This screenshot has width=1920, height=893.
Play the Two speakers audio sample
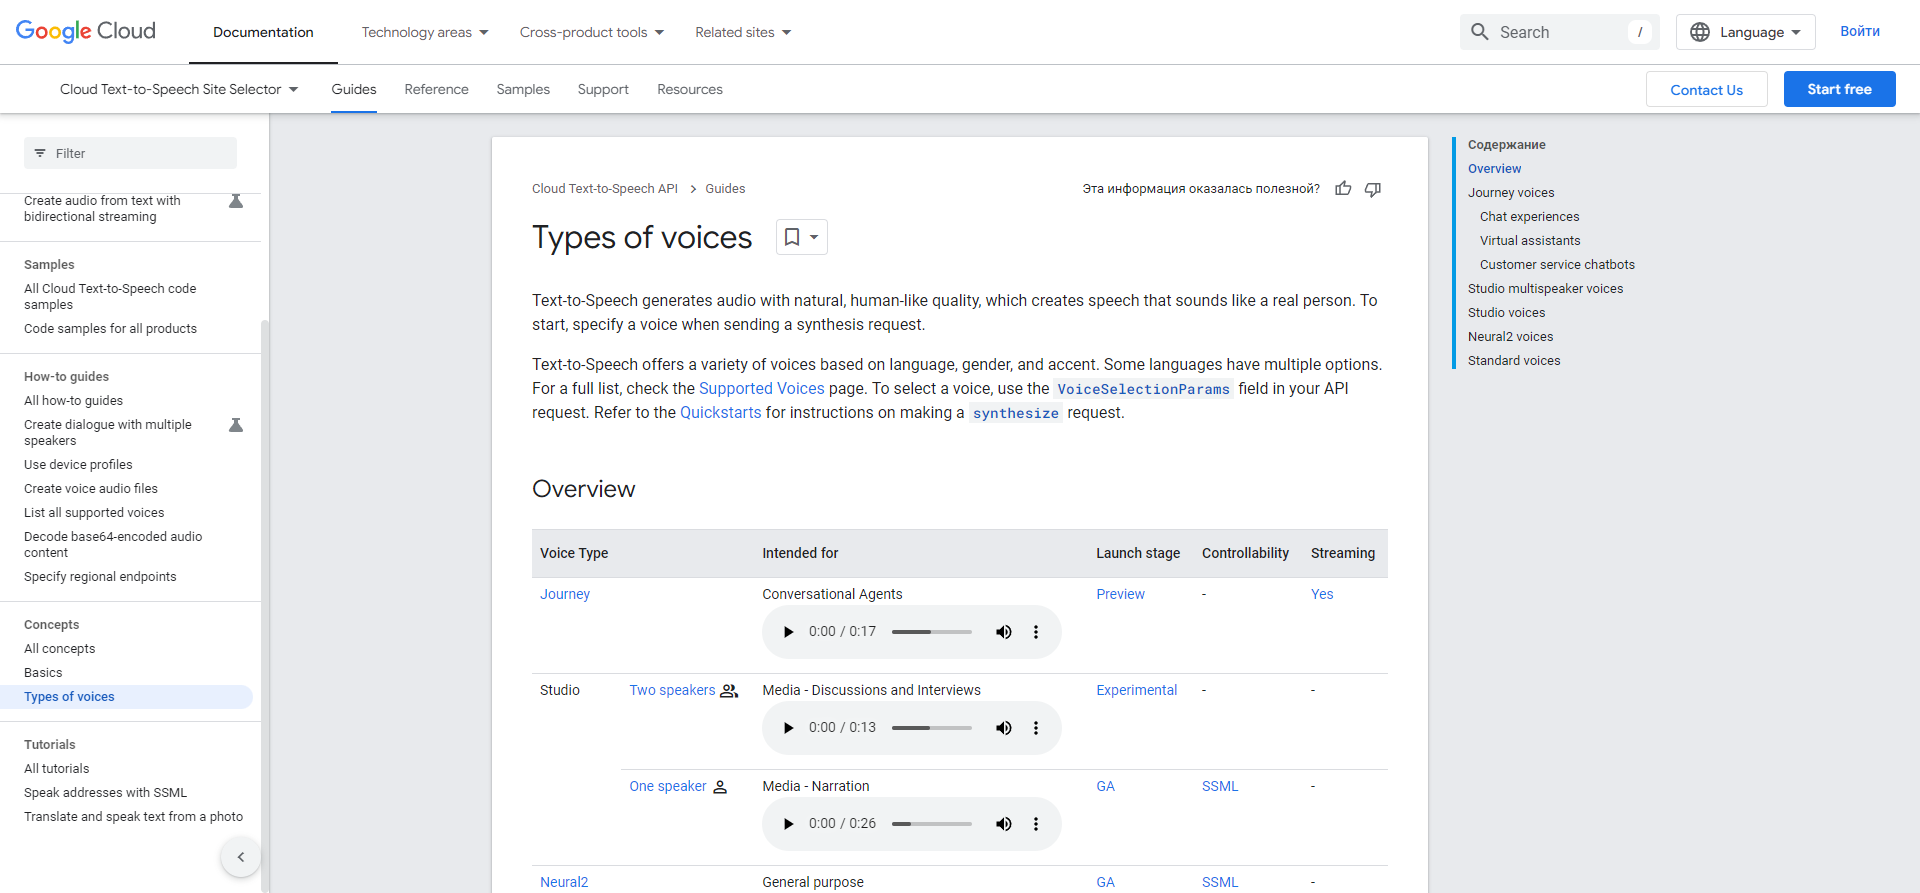(788, 728)
